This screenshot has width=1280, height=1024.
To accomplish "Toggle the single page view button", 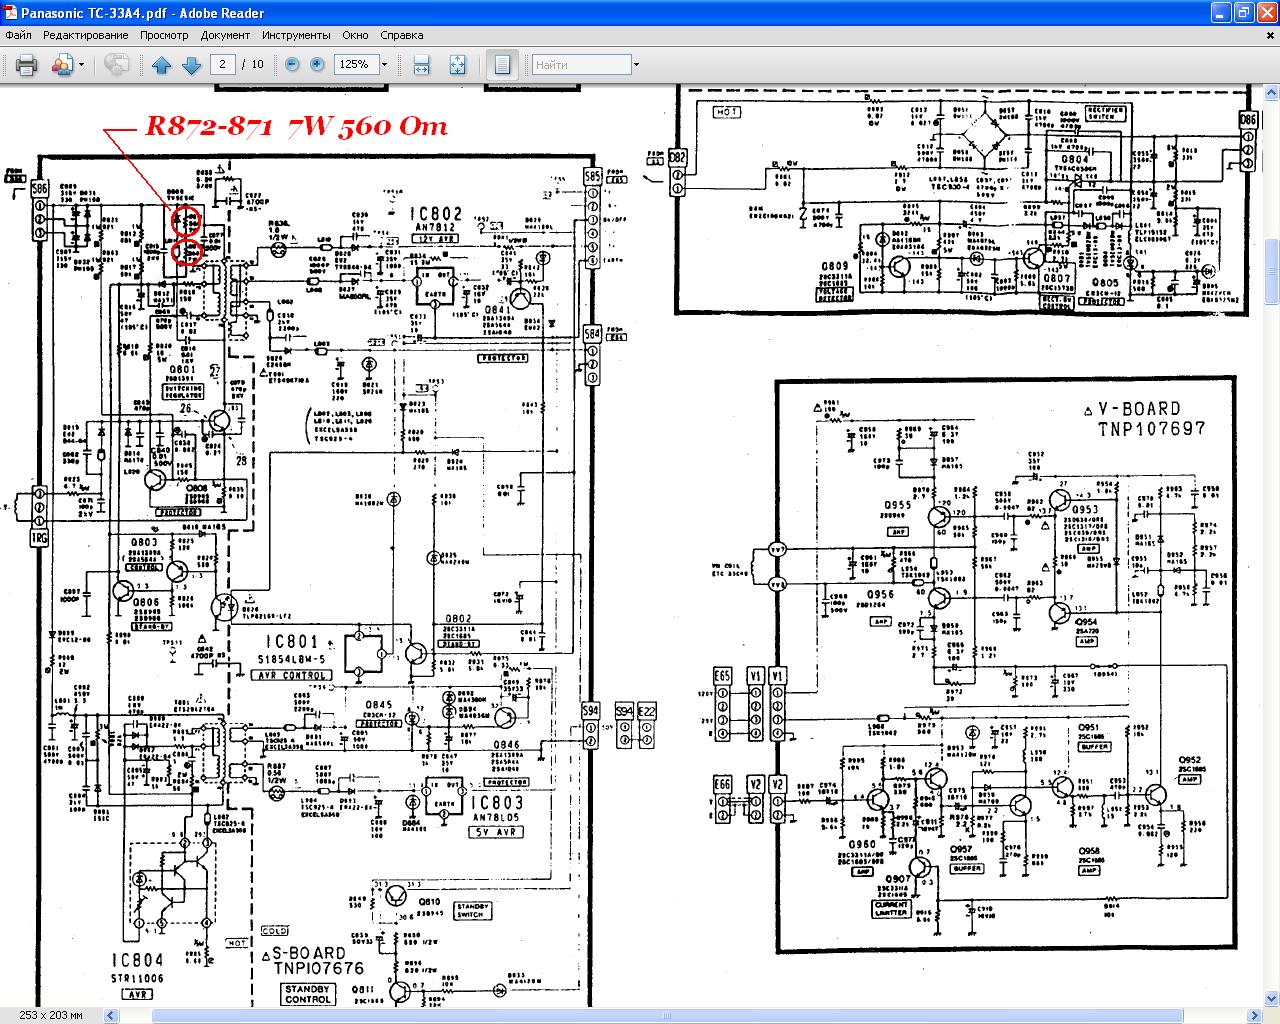I will (502, 65).
